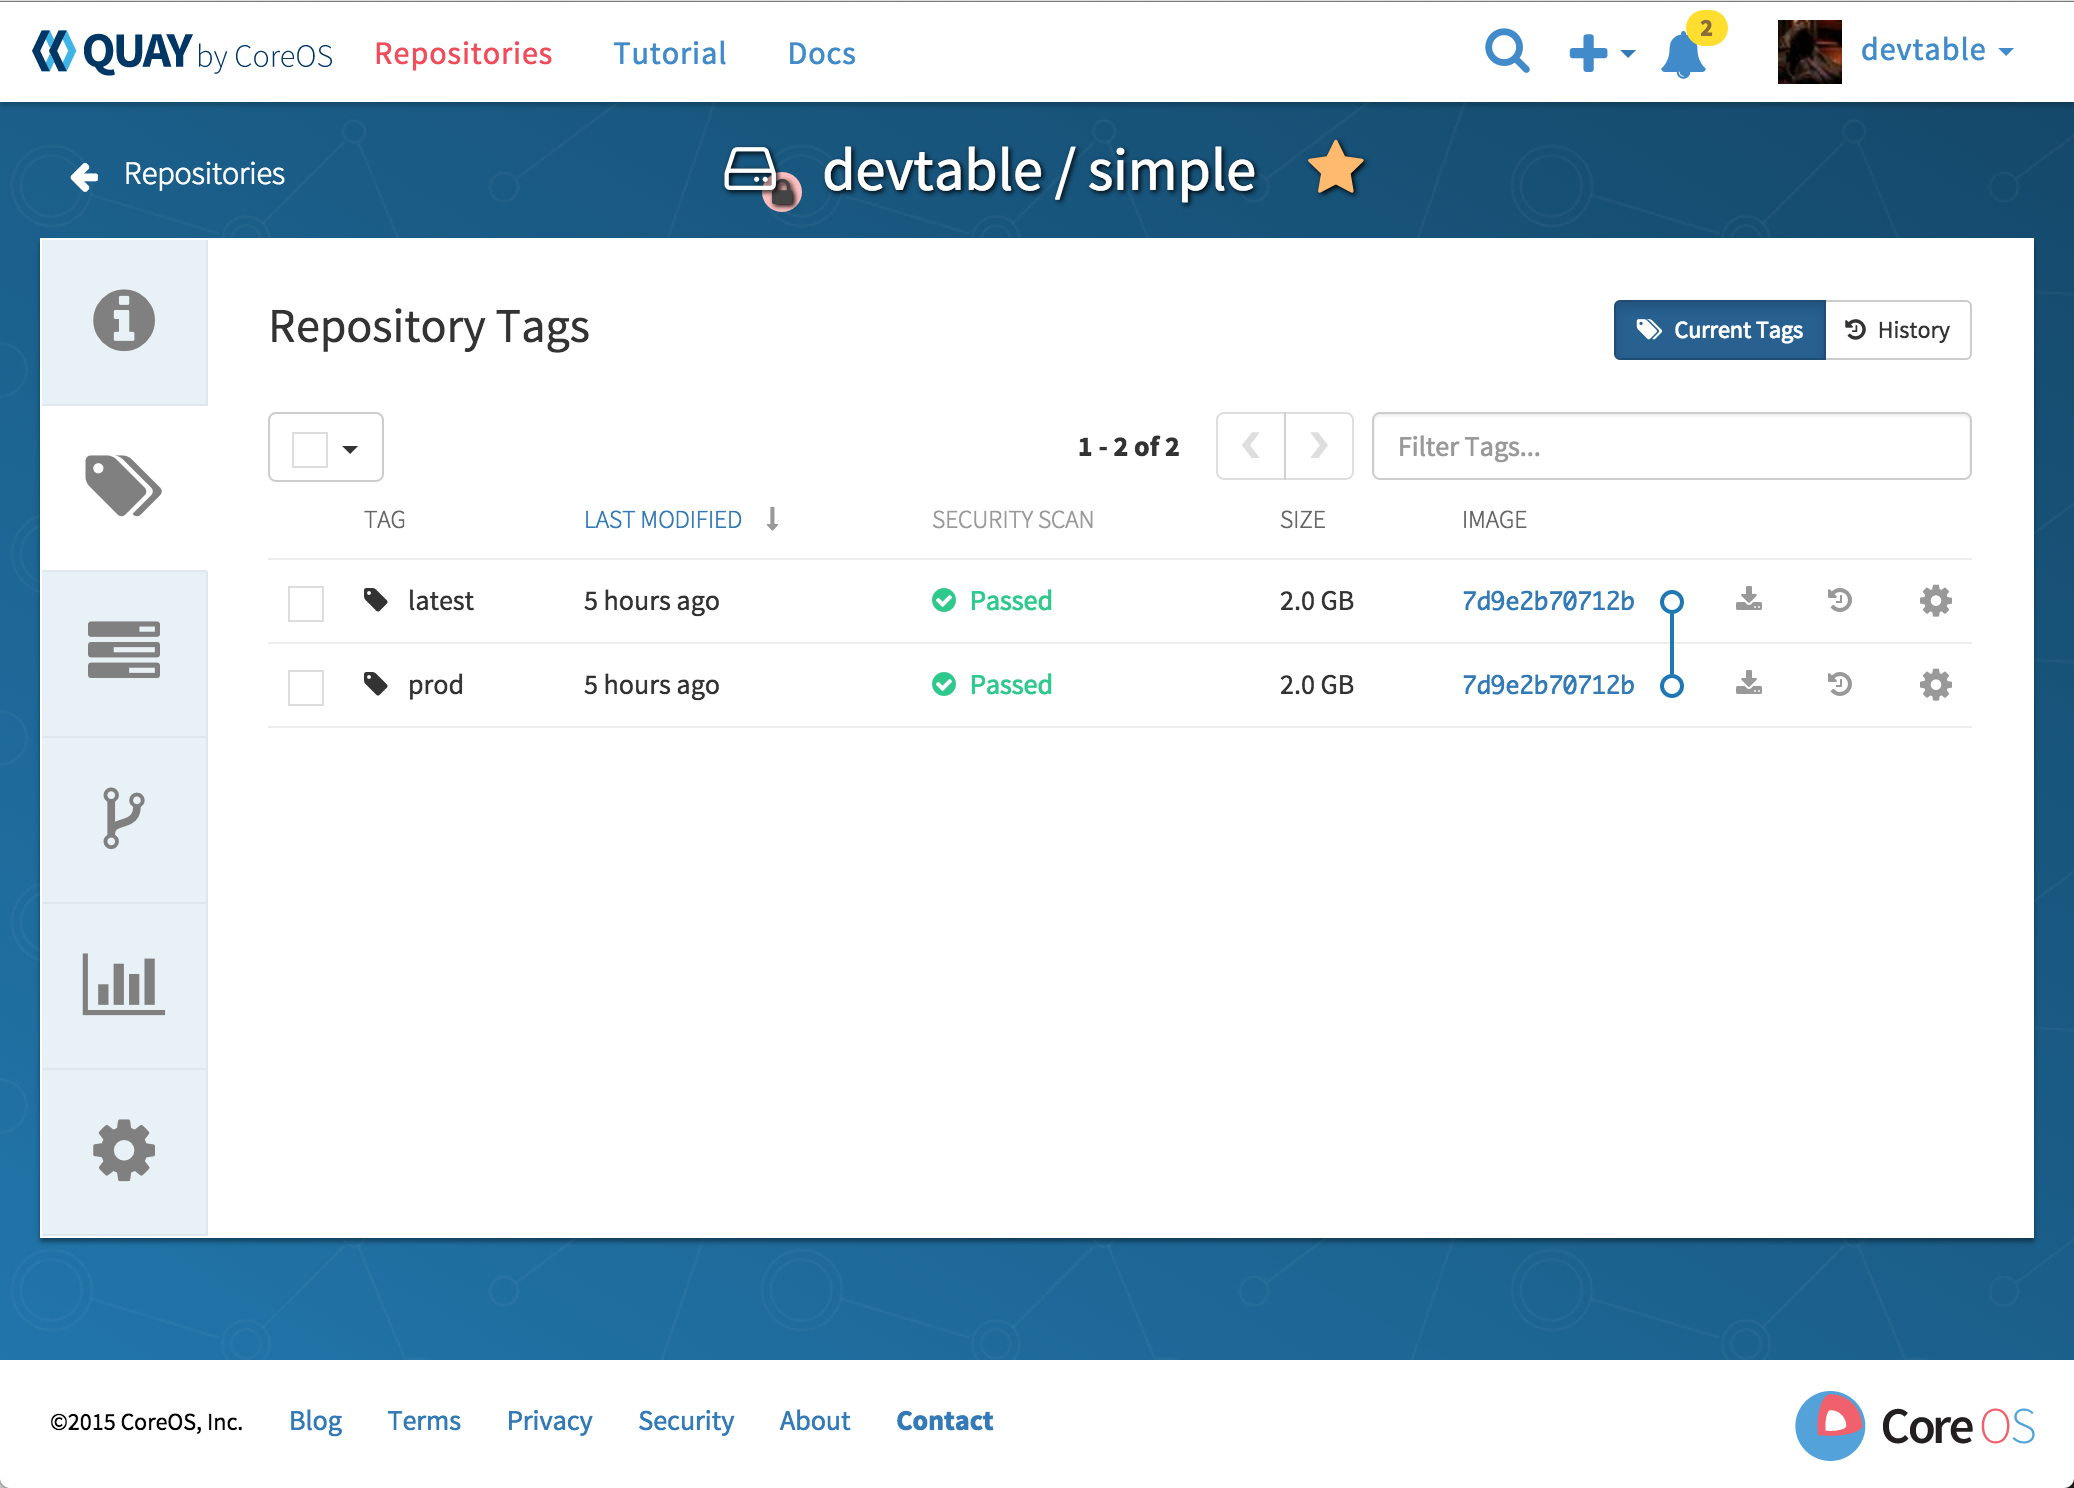Expand the devtable account dropdown

click(1937, 50)
